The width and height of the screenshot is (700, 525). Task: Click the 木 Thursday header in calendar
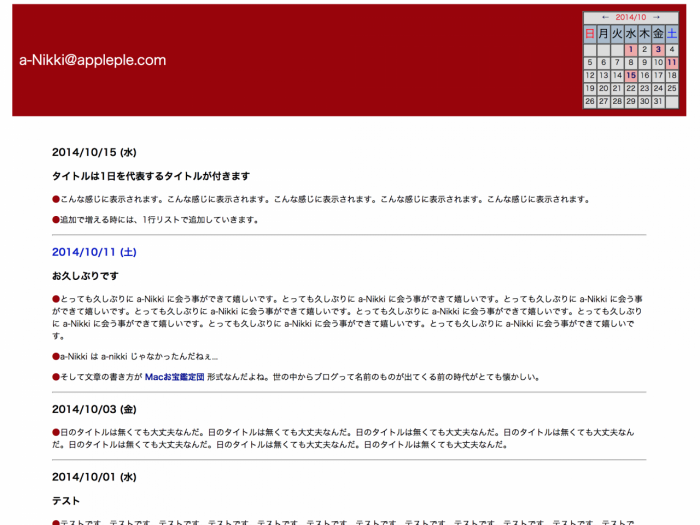tap(645, 33)
